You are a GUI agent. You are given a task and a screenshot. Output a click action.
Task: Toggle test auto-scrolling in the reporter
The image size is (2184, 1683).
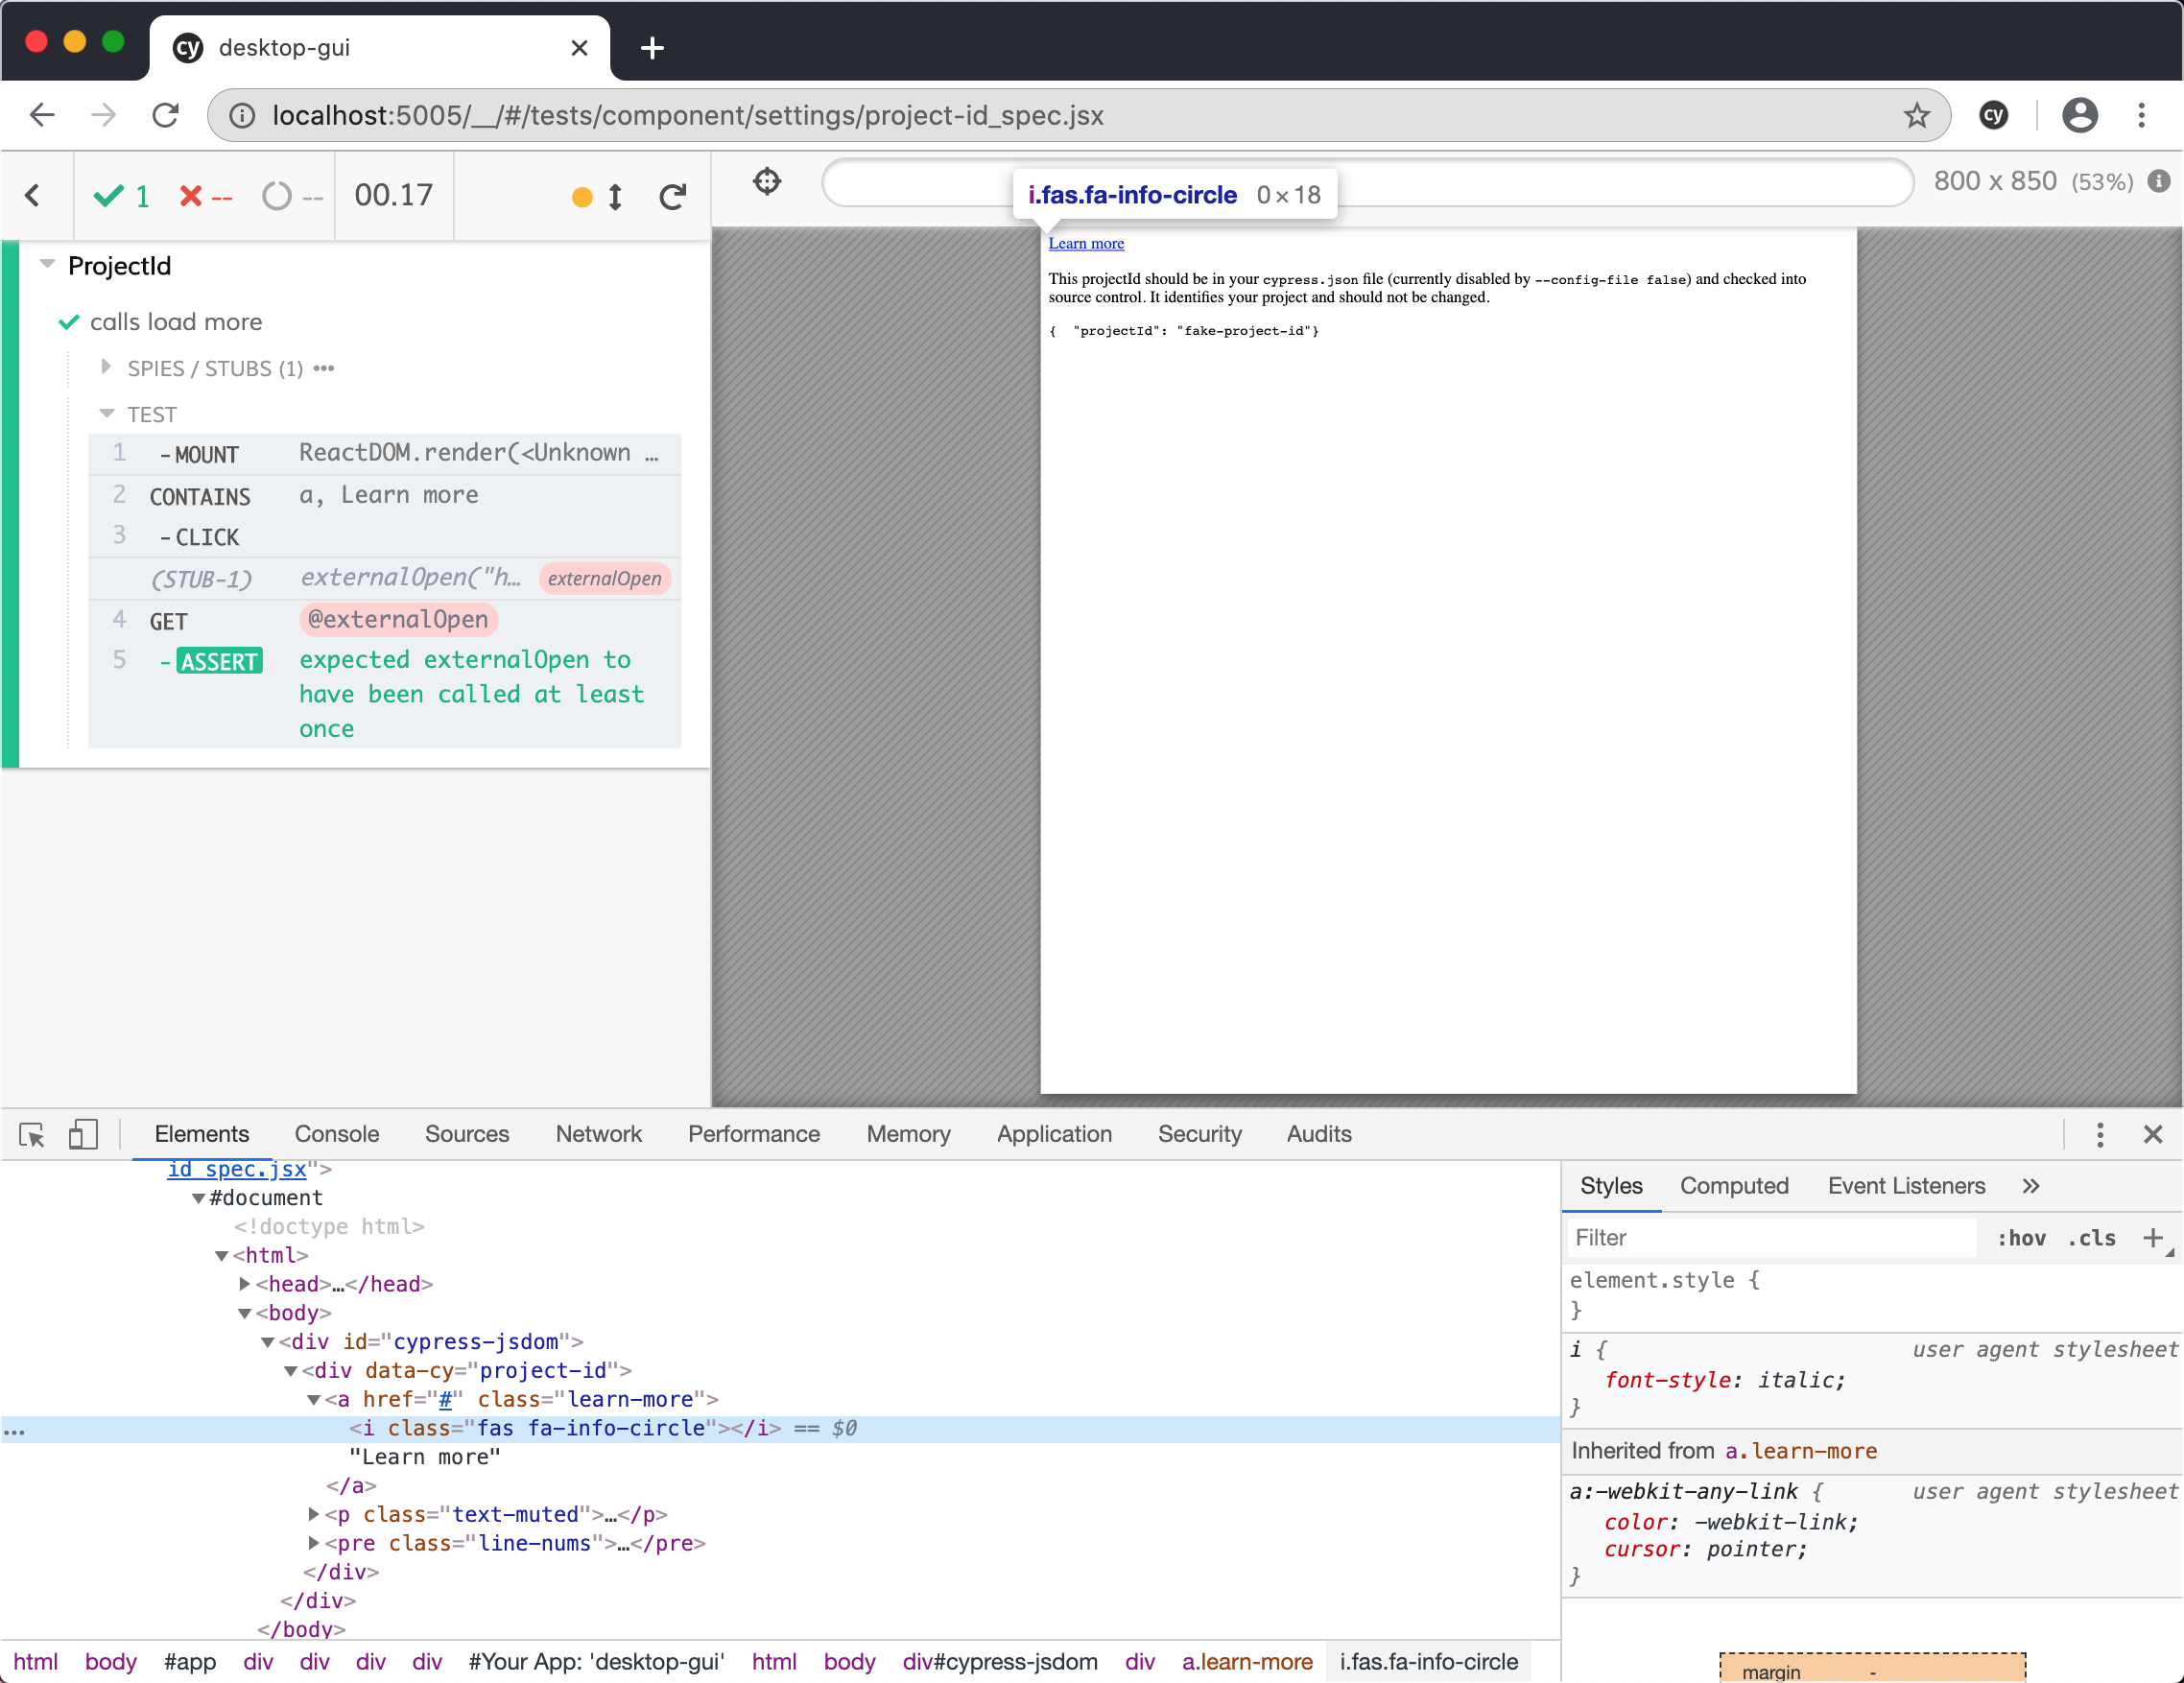click(617, 197)
